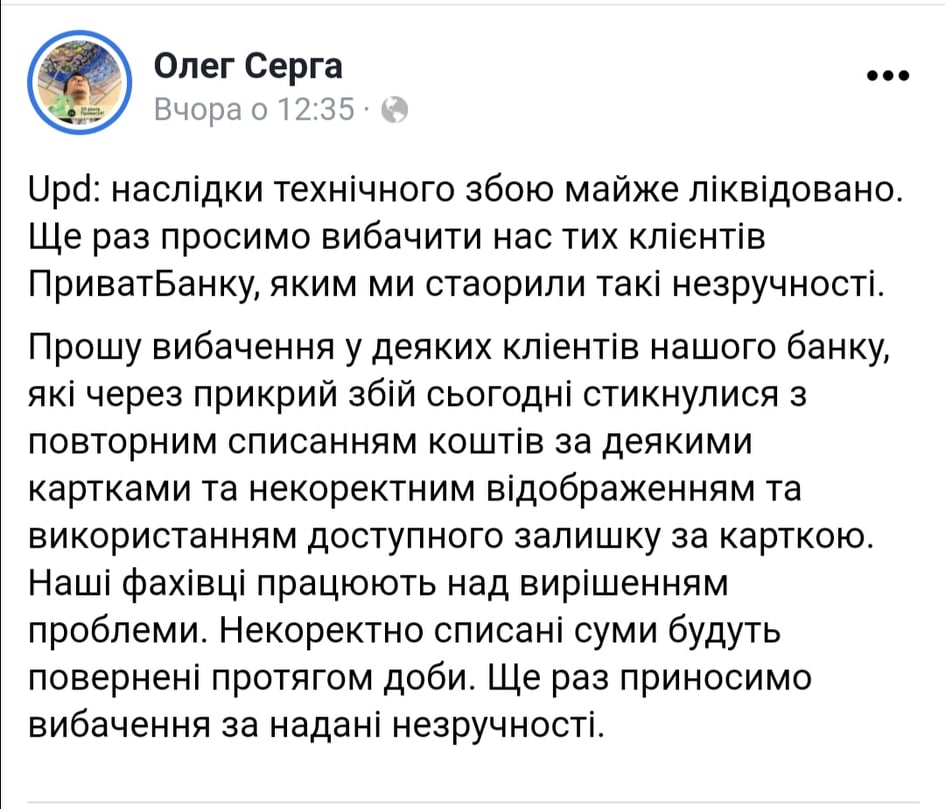Click the words протягом доби
The height and width of the screenshot is (809, 945).
pos(339,679)
